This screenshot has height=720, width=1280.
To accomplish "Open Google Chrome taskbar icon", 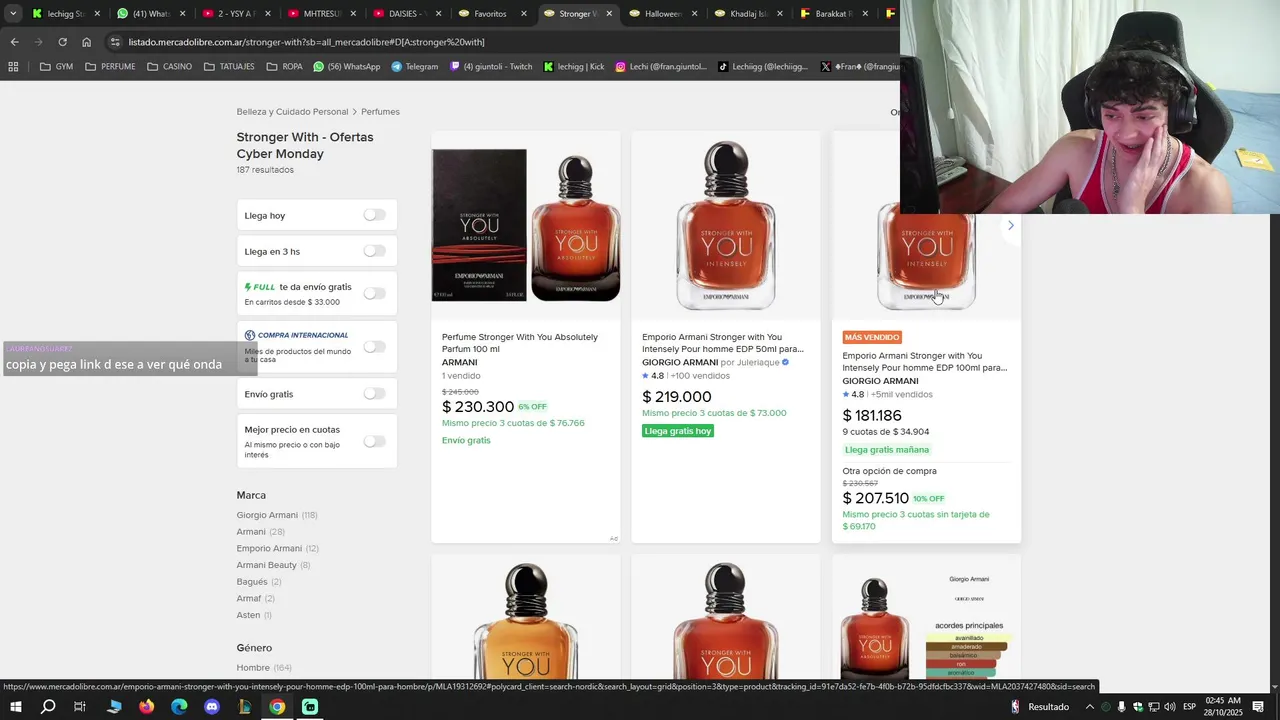I will pyautogui.click(x=277, y=707).
